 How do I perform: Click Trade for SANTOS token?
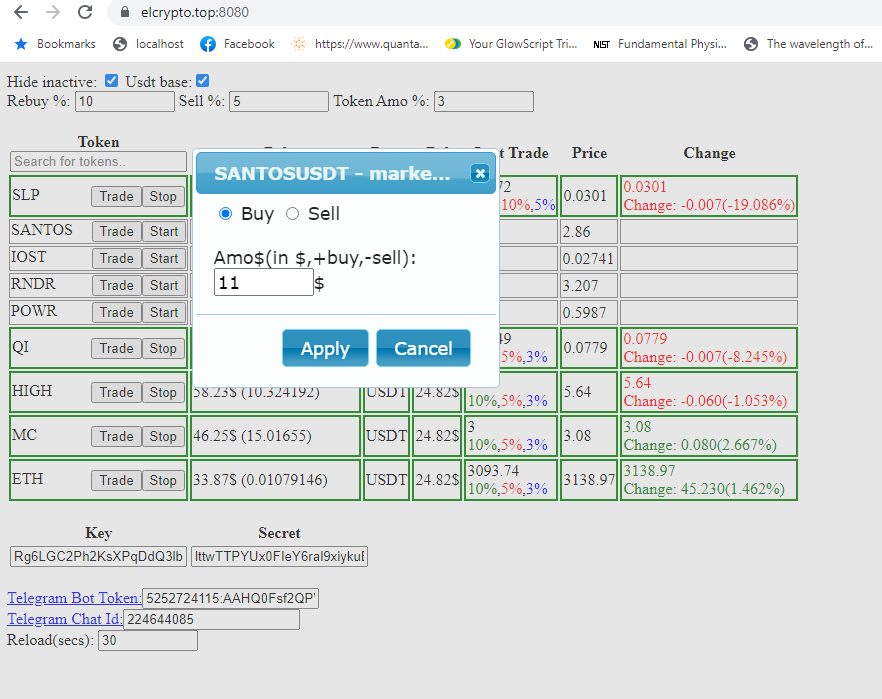[116, 231]
